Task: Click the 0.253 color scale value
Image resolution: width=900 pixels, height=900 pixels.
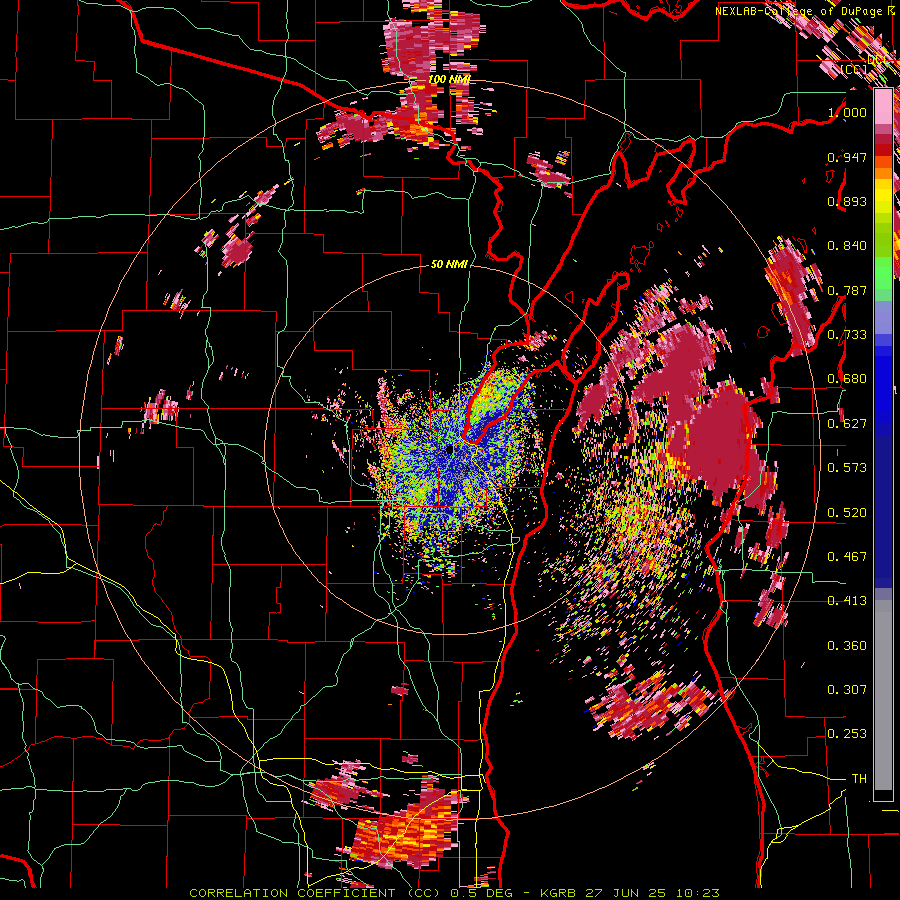Action: tap(847, 734)
